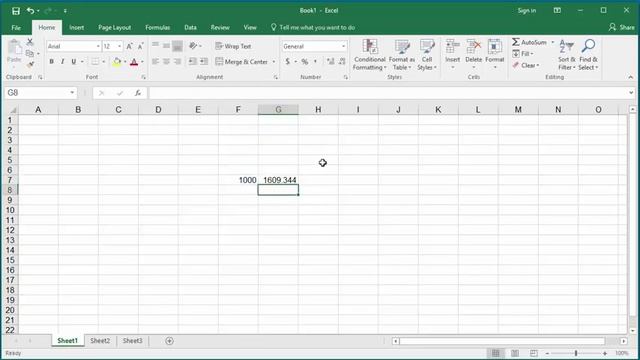
Task: Open Find & Select menu
Action: 588,55
